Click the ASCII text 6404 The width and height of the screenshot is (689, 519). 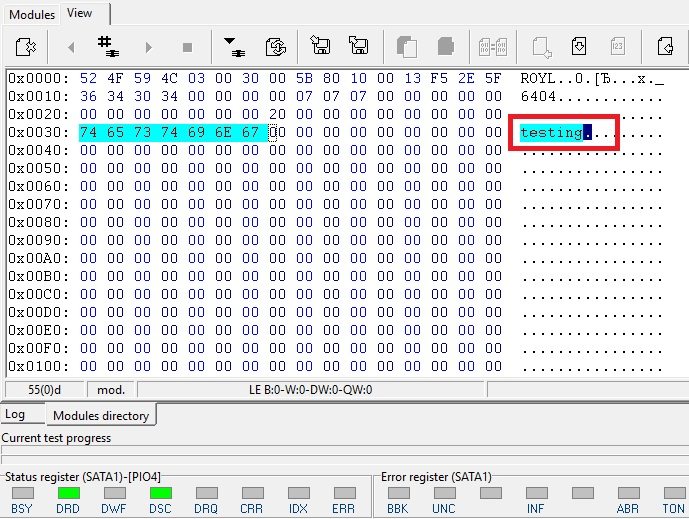[x=538, y=97]
